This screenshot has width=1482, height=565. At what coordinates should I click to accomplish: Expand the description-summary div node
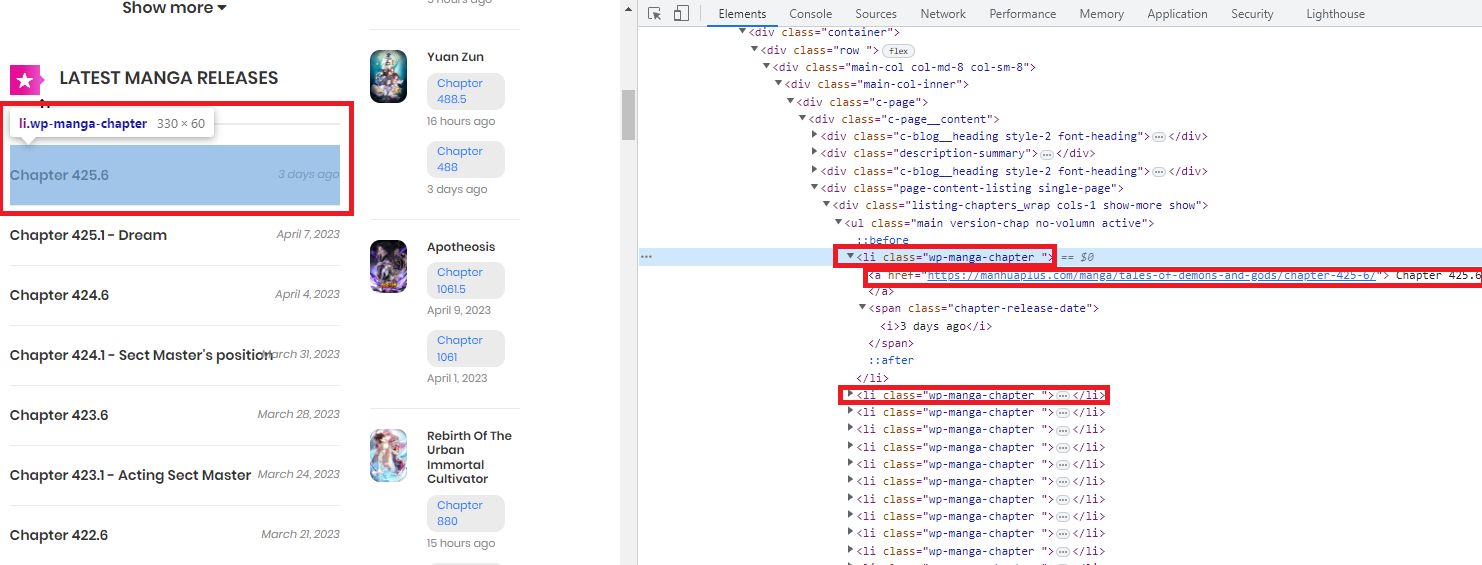coord(815,154)
